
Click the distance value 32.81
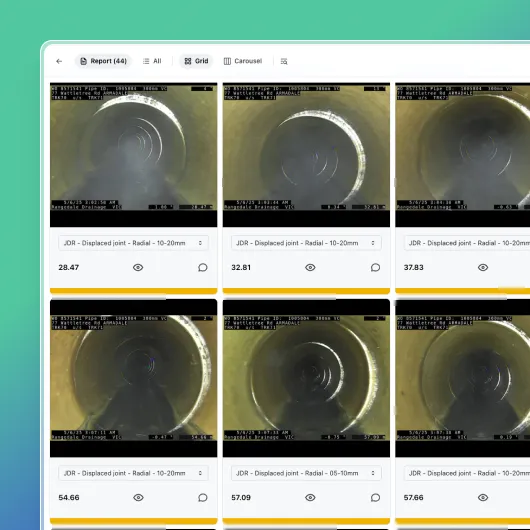(x=241, y=267)
